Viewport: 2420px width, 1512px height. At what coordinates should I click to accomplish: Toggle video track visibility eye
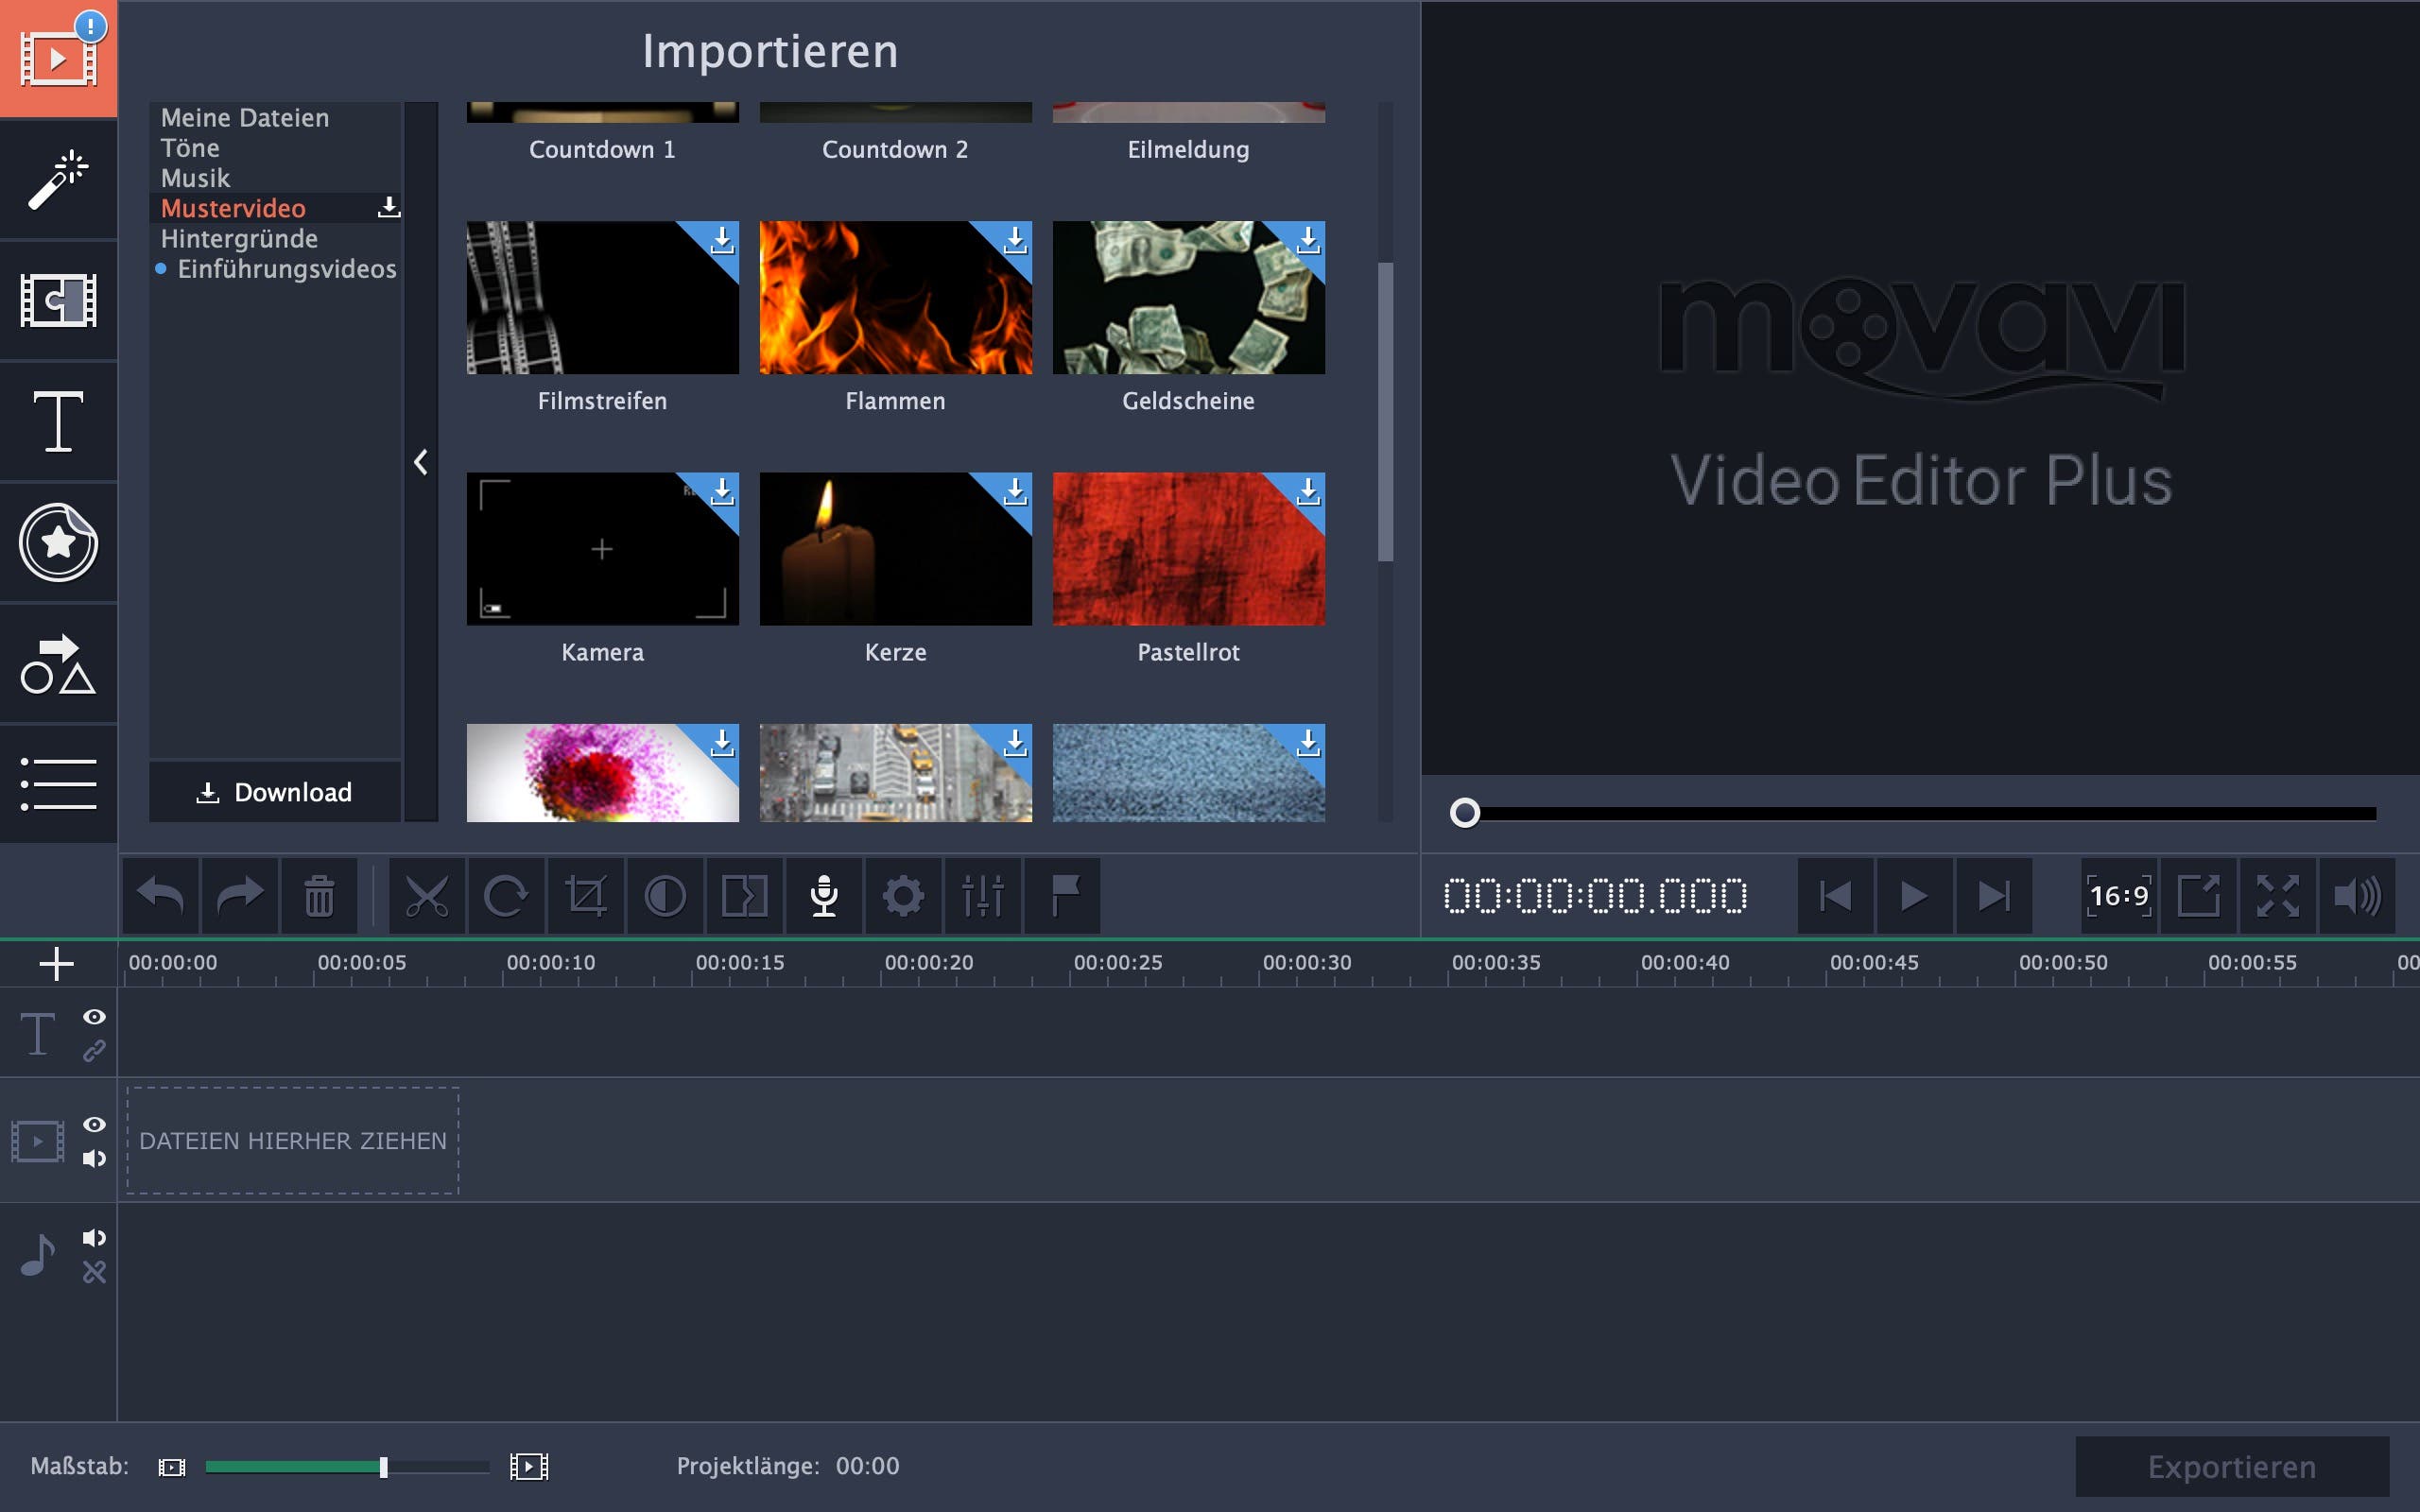point(94,1124)
